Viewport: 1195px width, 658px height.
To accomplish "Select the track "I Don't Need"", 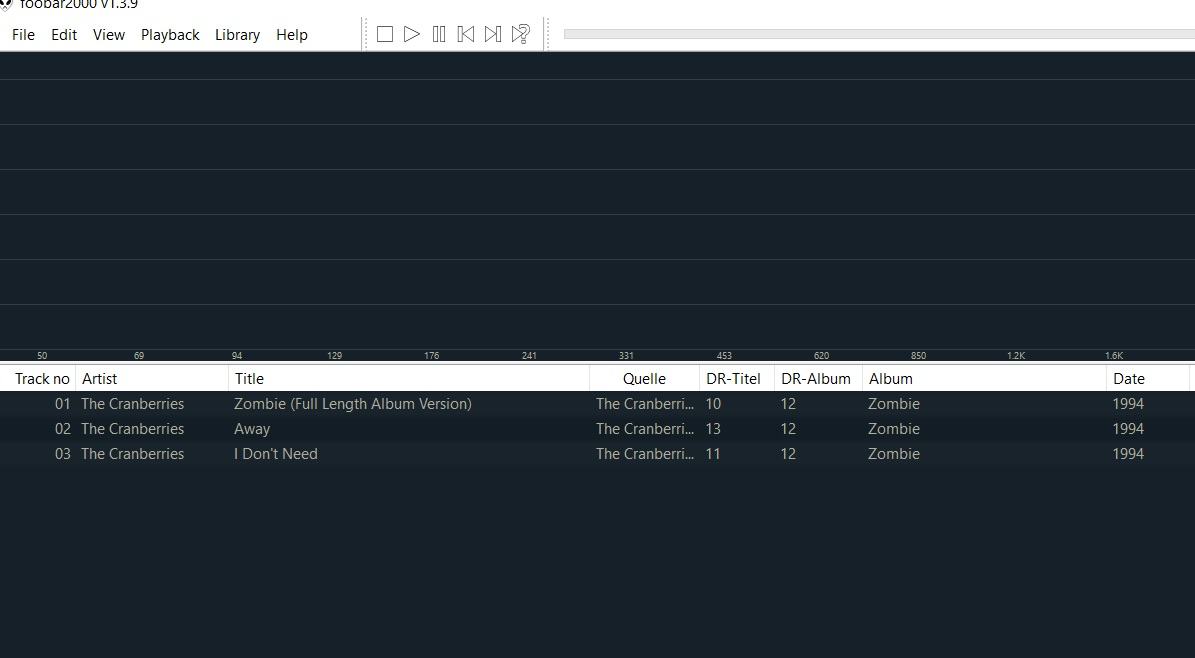I will click(x=276, y=454).
